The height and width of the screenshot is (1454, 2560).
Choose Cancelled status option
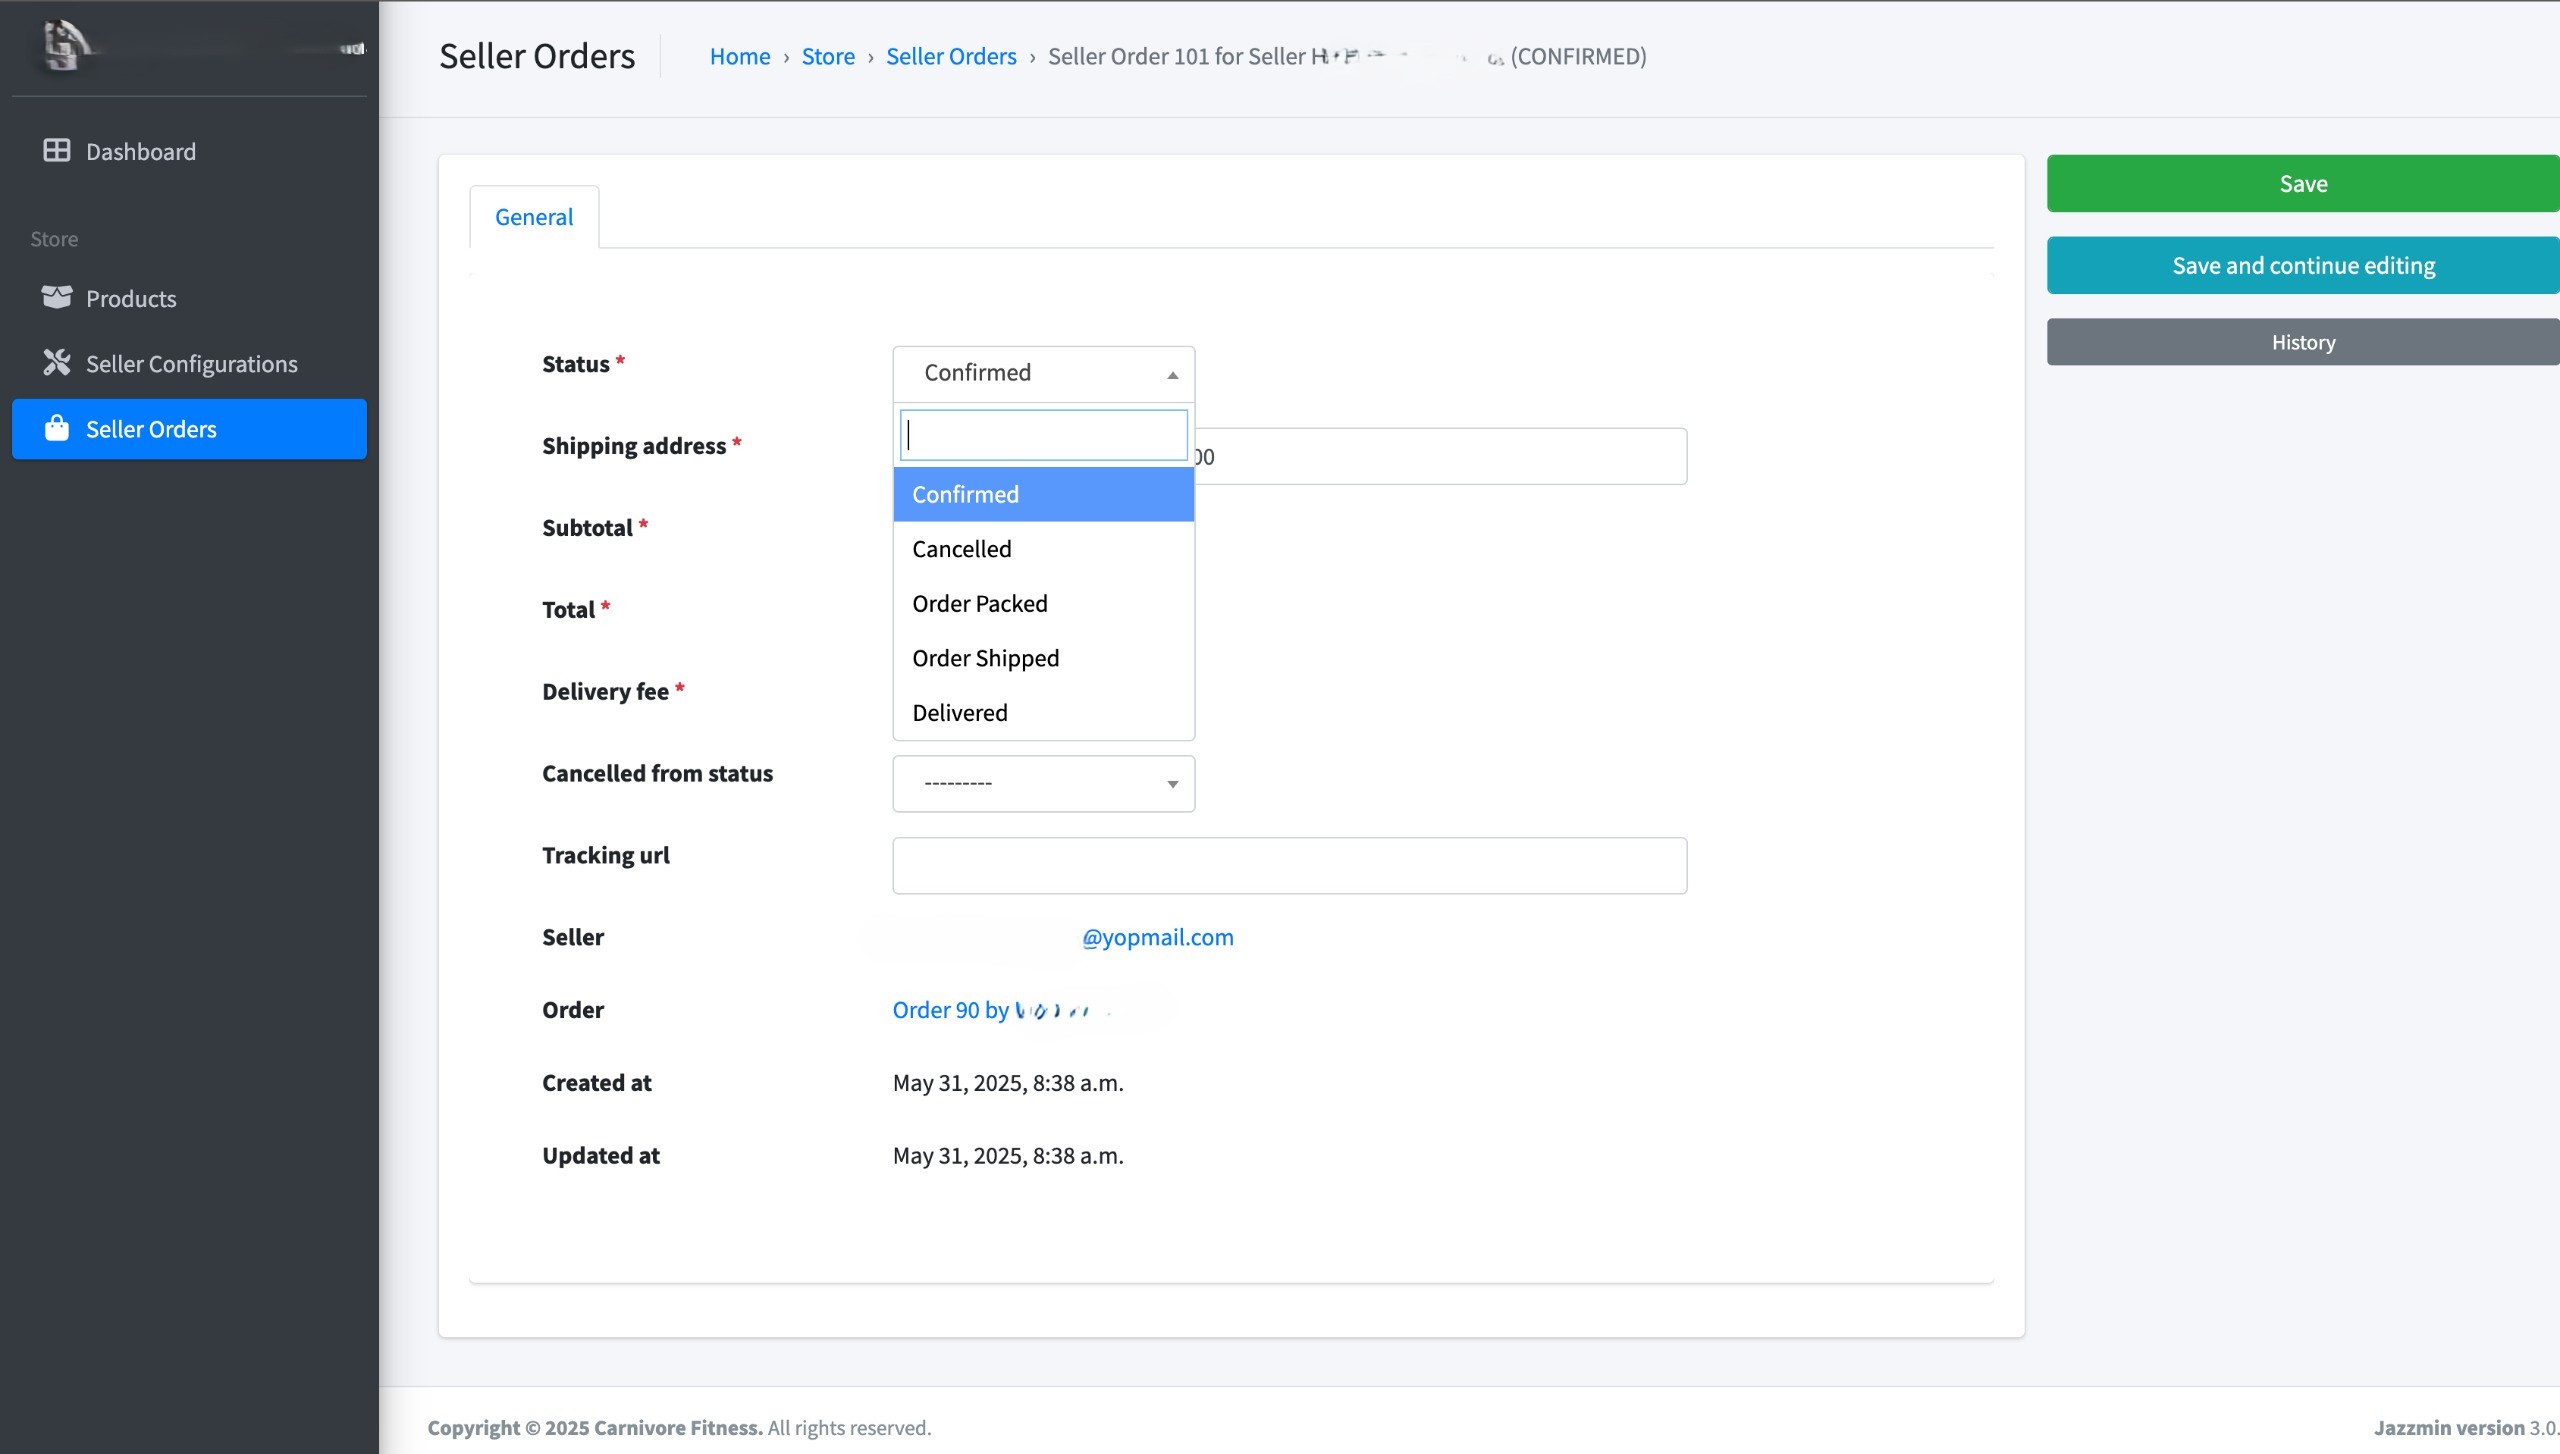click(x=1043, y=549)
